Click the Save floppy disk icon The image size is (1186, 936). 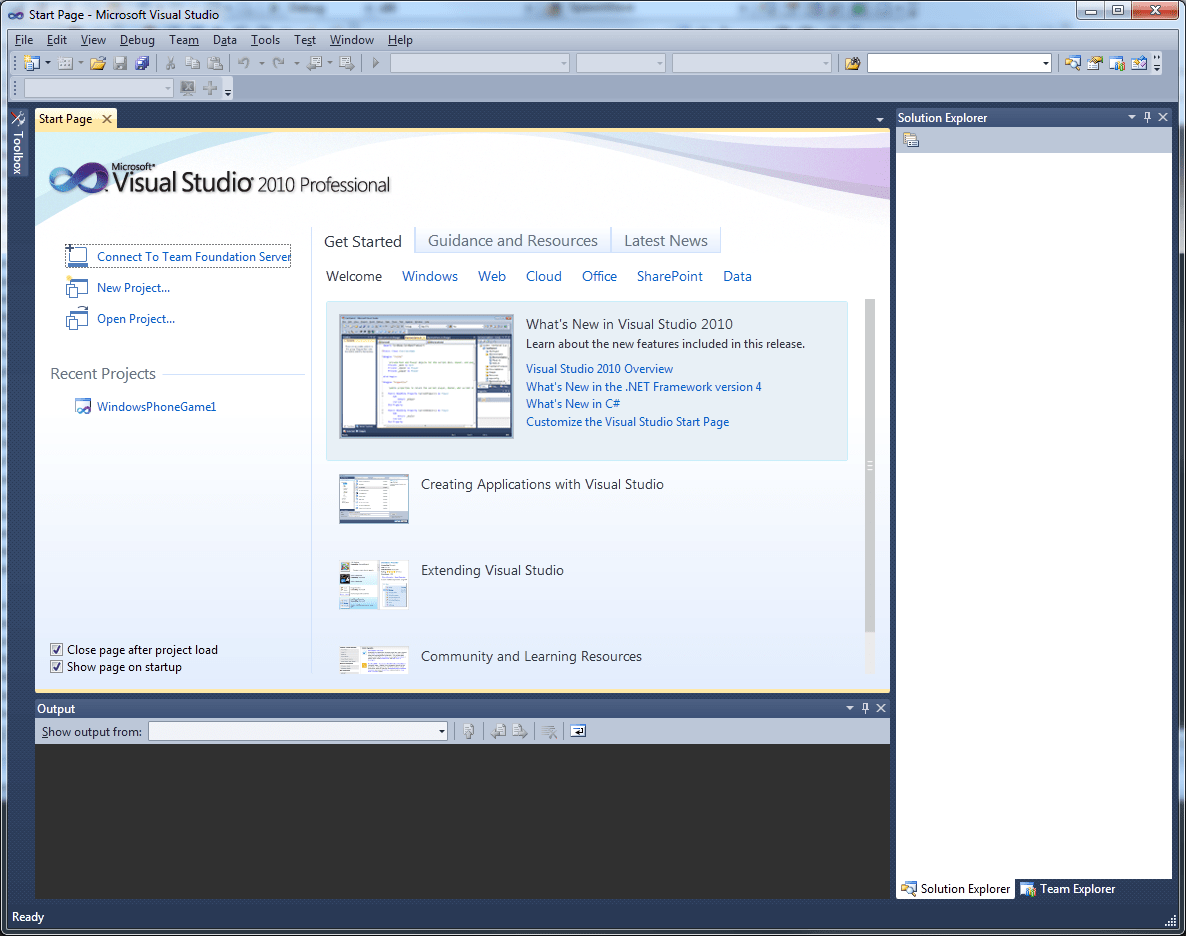[x=120, y=64]
